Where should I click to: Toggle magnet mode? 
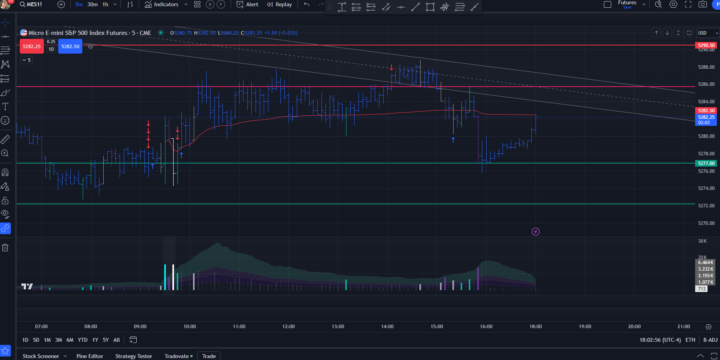(x=5, y=172)
